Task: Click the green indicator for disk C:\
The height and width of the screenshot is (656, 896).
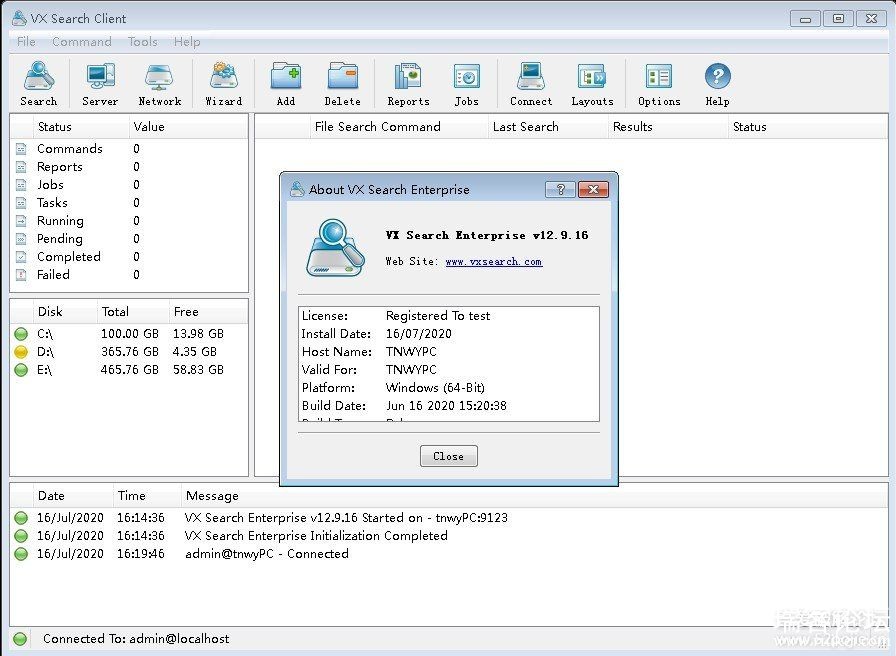Action: (x=21, y=334)
